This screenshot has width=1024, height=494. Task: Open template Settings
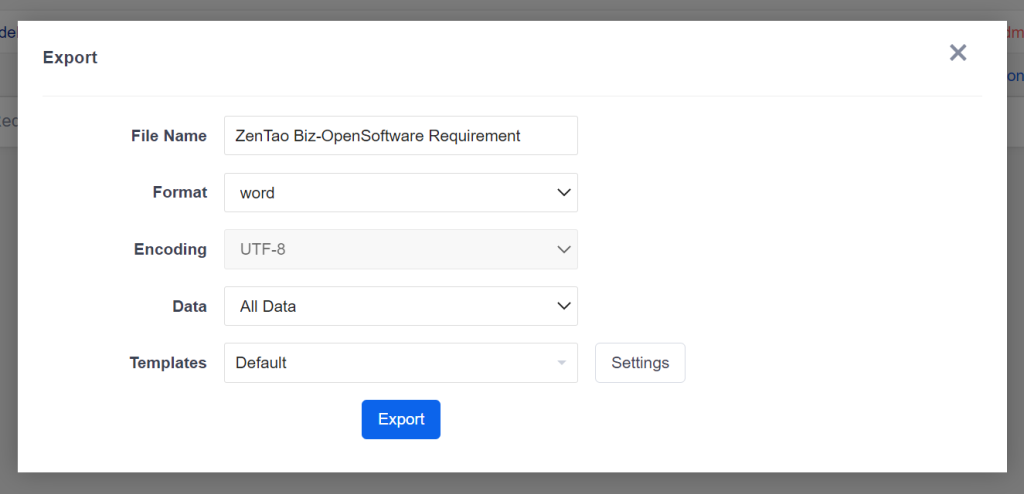point(640,363)
